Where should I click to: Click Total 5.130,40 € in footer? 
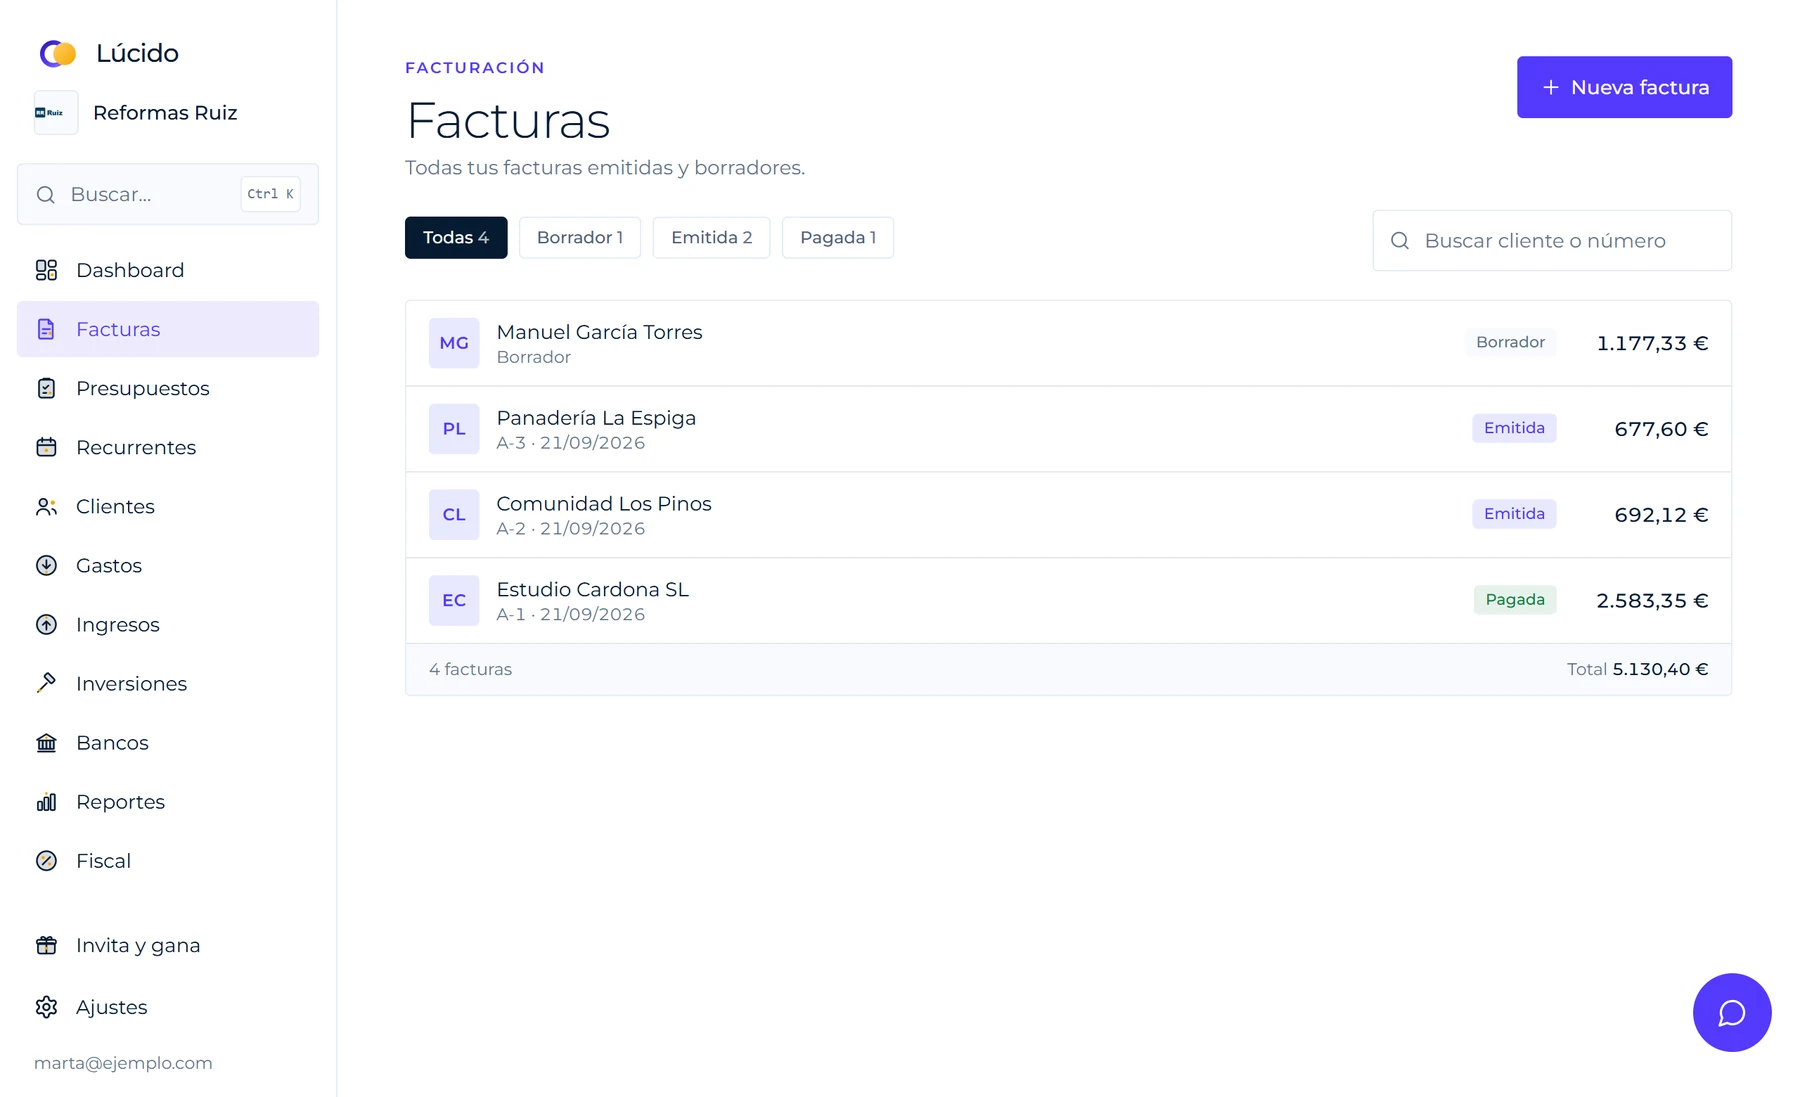click(1637, 670)
